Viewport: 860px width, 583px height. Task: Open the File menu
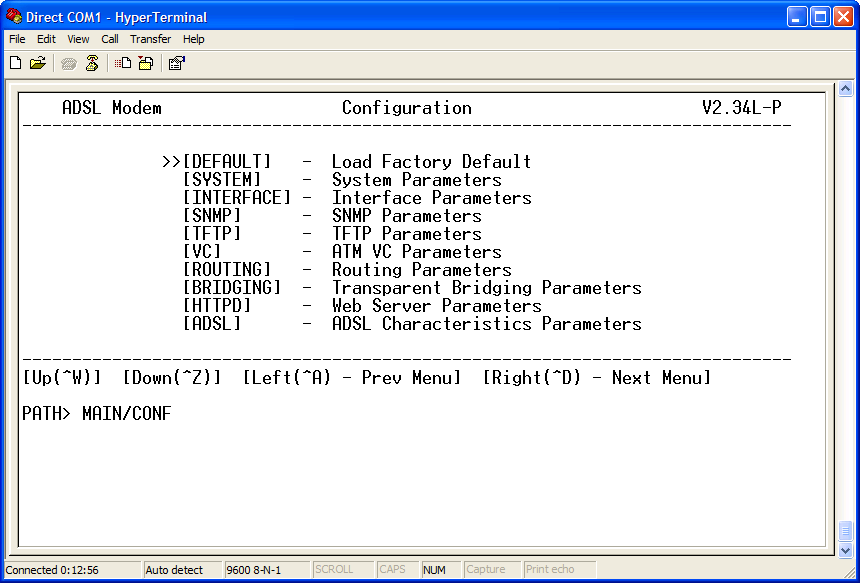click(16, 39)
